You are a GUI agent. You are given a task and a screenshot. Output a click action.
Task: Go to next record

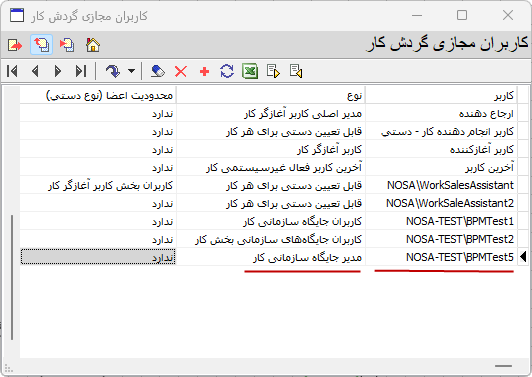[58, 71]
